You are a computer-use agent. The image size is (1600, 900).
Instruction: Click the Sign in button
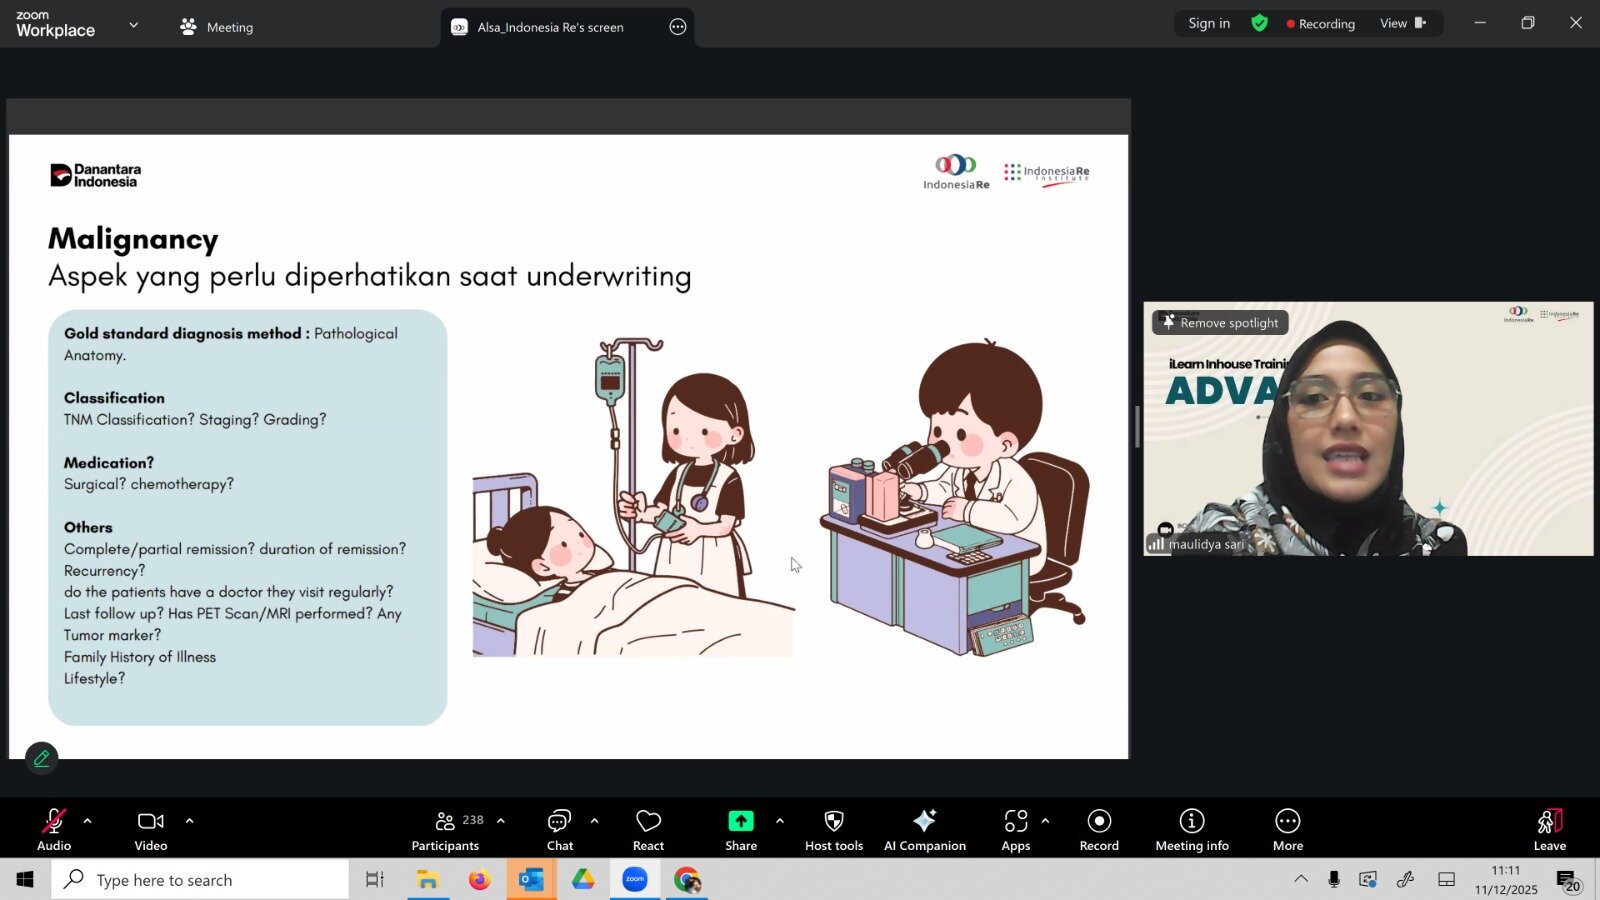(1209, 23)
